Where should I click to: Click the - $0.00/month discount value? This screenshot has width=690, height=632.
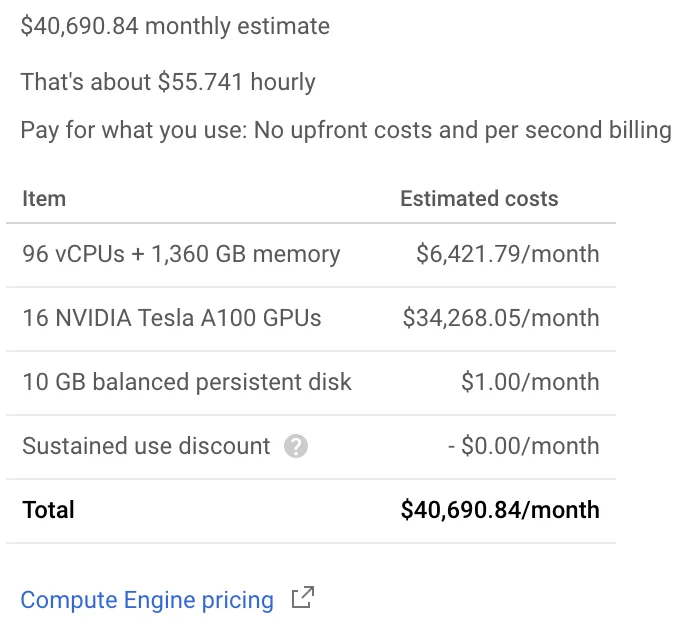(x=523, y=446)
